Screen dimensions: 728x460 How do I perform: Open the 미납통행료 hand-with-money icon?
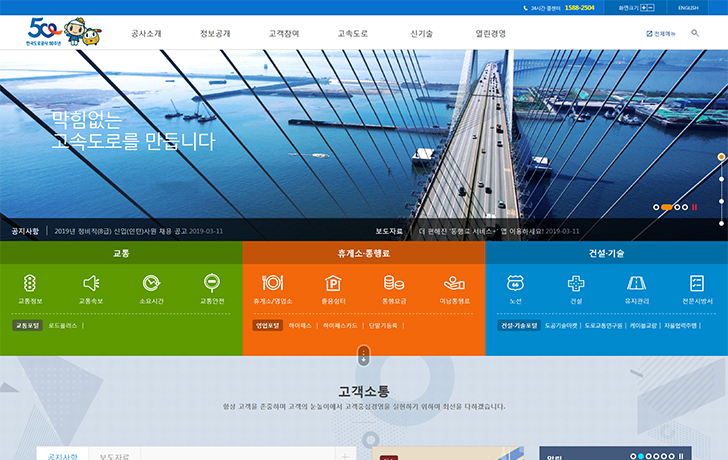coord(455,283)
